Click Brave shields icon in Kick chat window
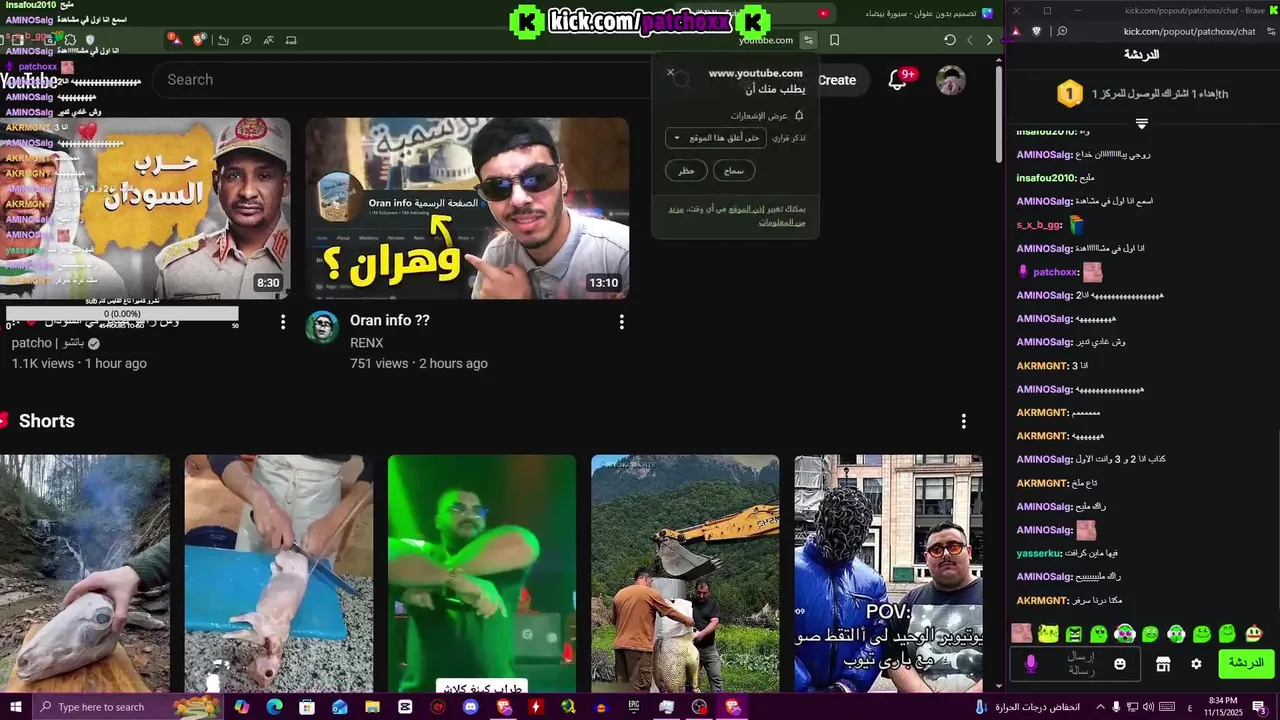Image resolution: width=1280 pixels, height=720 pixels. click(x=1036, y=31)
